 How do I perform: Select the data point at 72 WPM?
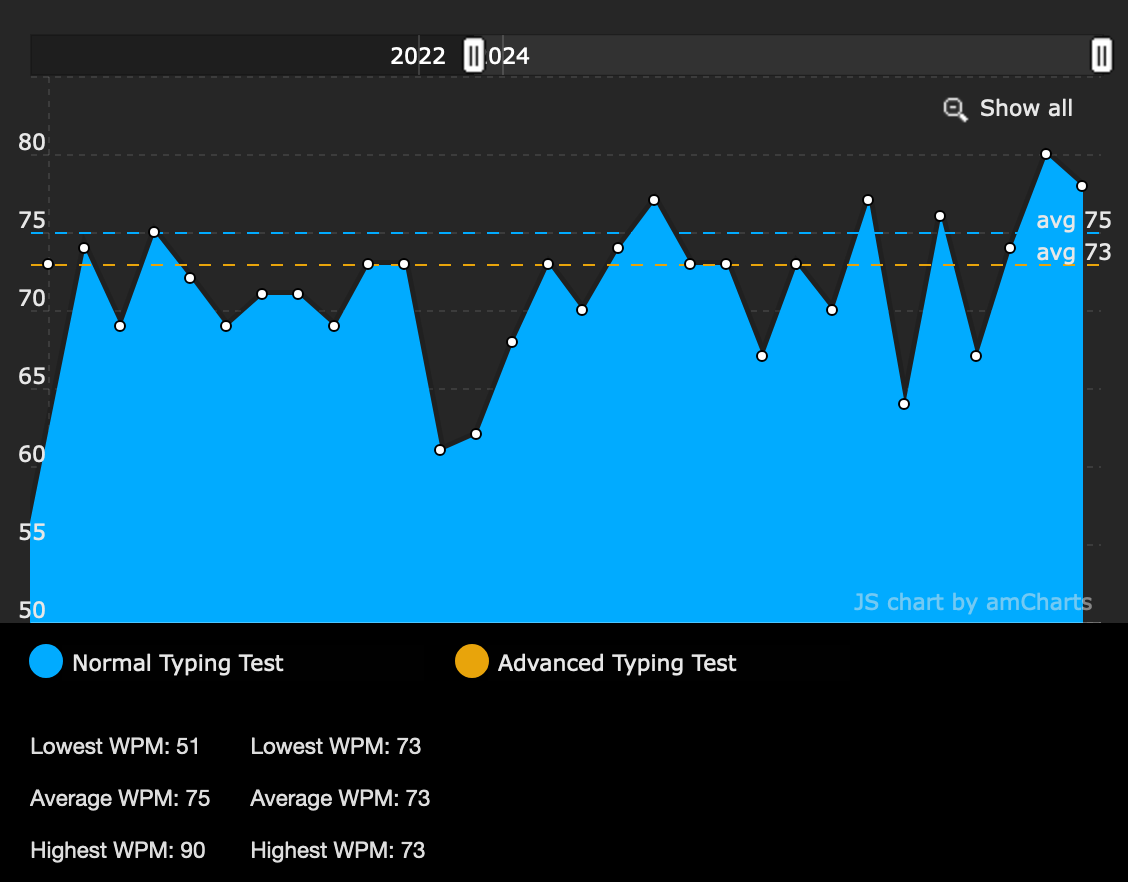[x=190, y=278]
